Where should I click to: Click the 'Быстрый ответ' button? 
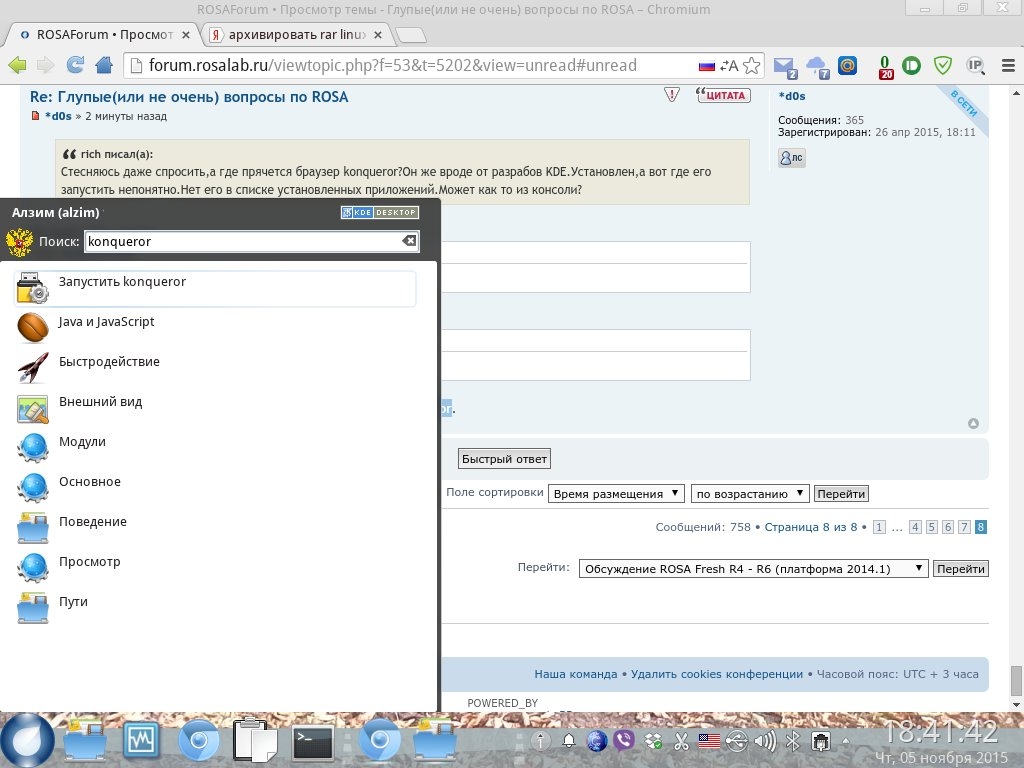point(504,459)
